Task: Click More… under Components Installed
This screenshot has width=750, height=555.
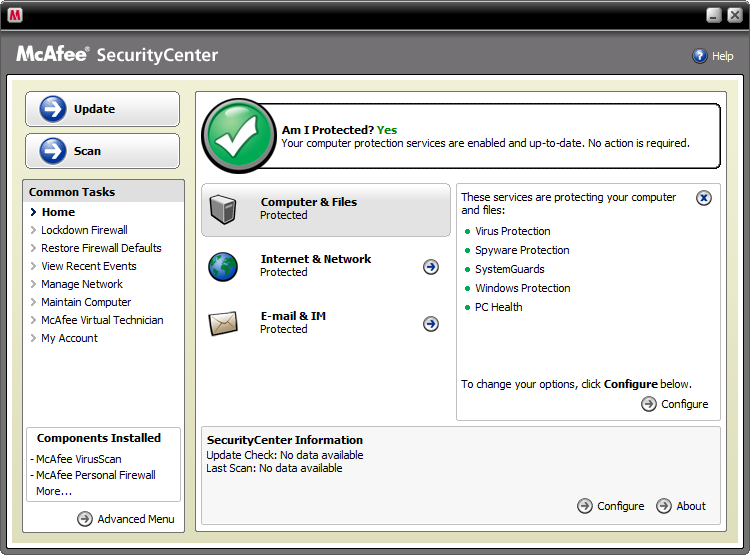Action: pos(54,491)
